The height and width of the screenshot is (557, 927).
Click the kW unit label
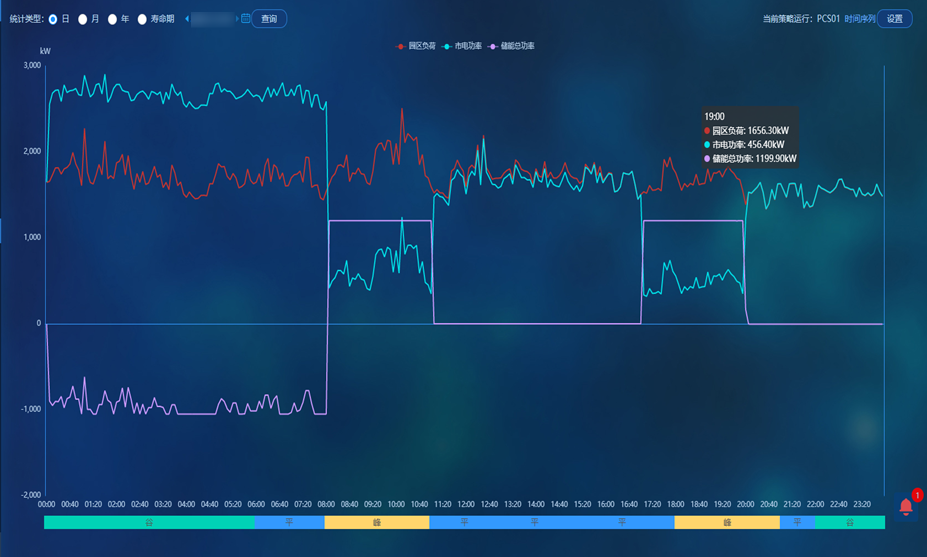[45, 51]
